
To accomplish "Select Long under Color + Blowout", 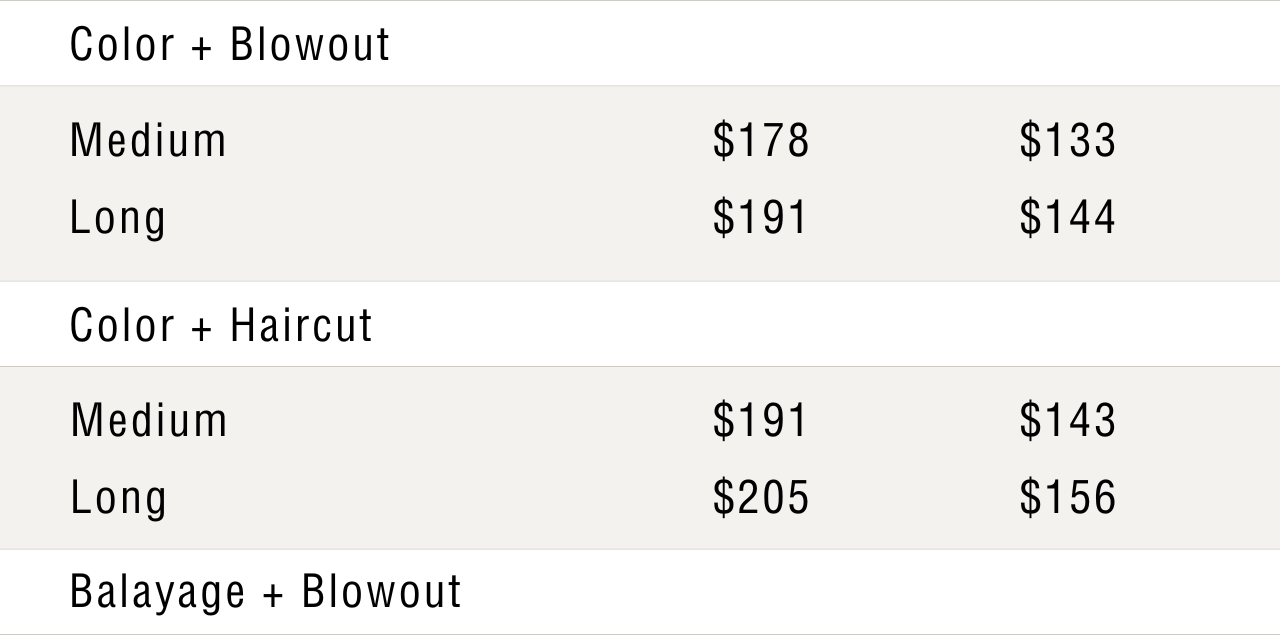I will point(118,219).
